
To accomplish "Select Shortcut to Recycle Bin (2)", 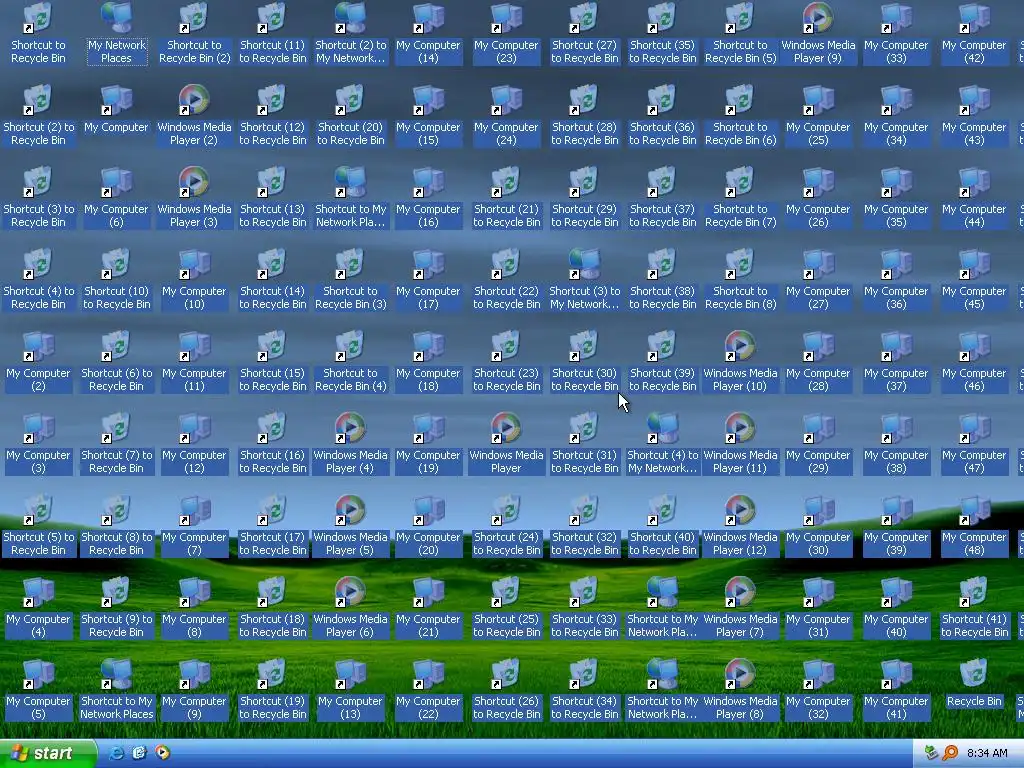I will [x=194, y=34].
